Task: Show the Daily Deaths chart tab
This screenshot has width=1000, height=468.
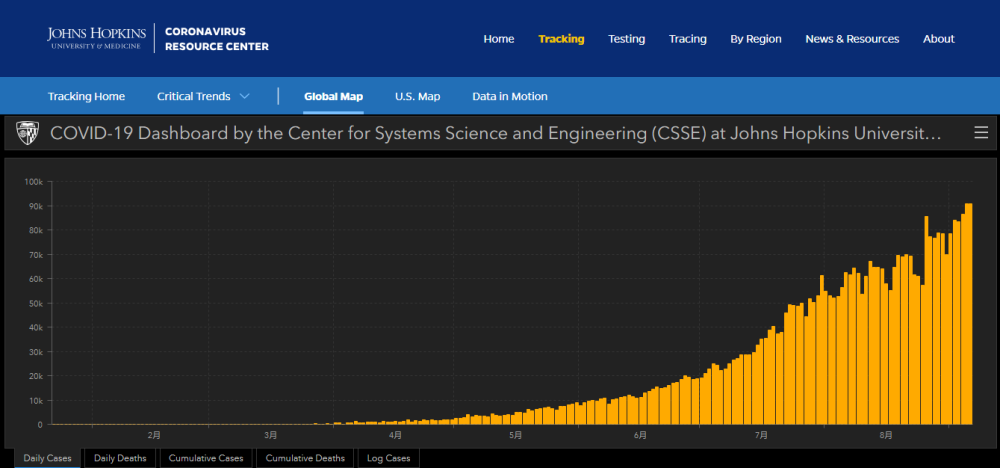Action: coord(120,458)
